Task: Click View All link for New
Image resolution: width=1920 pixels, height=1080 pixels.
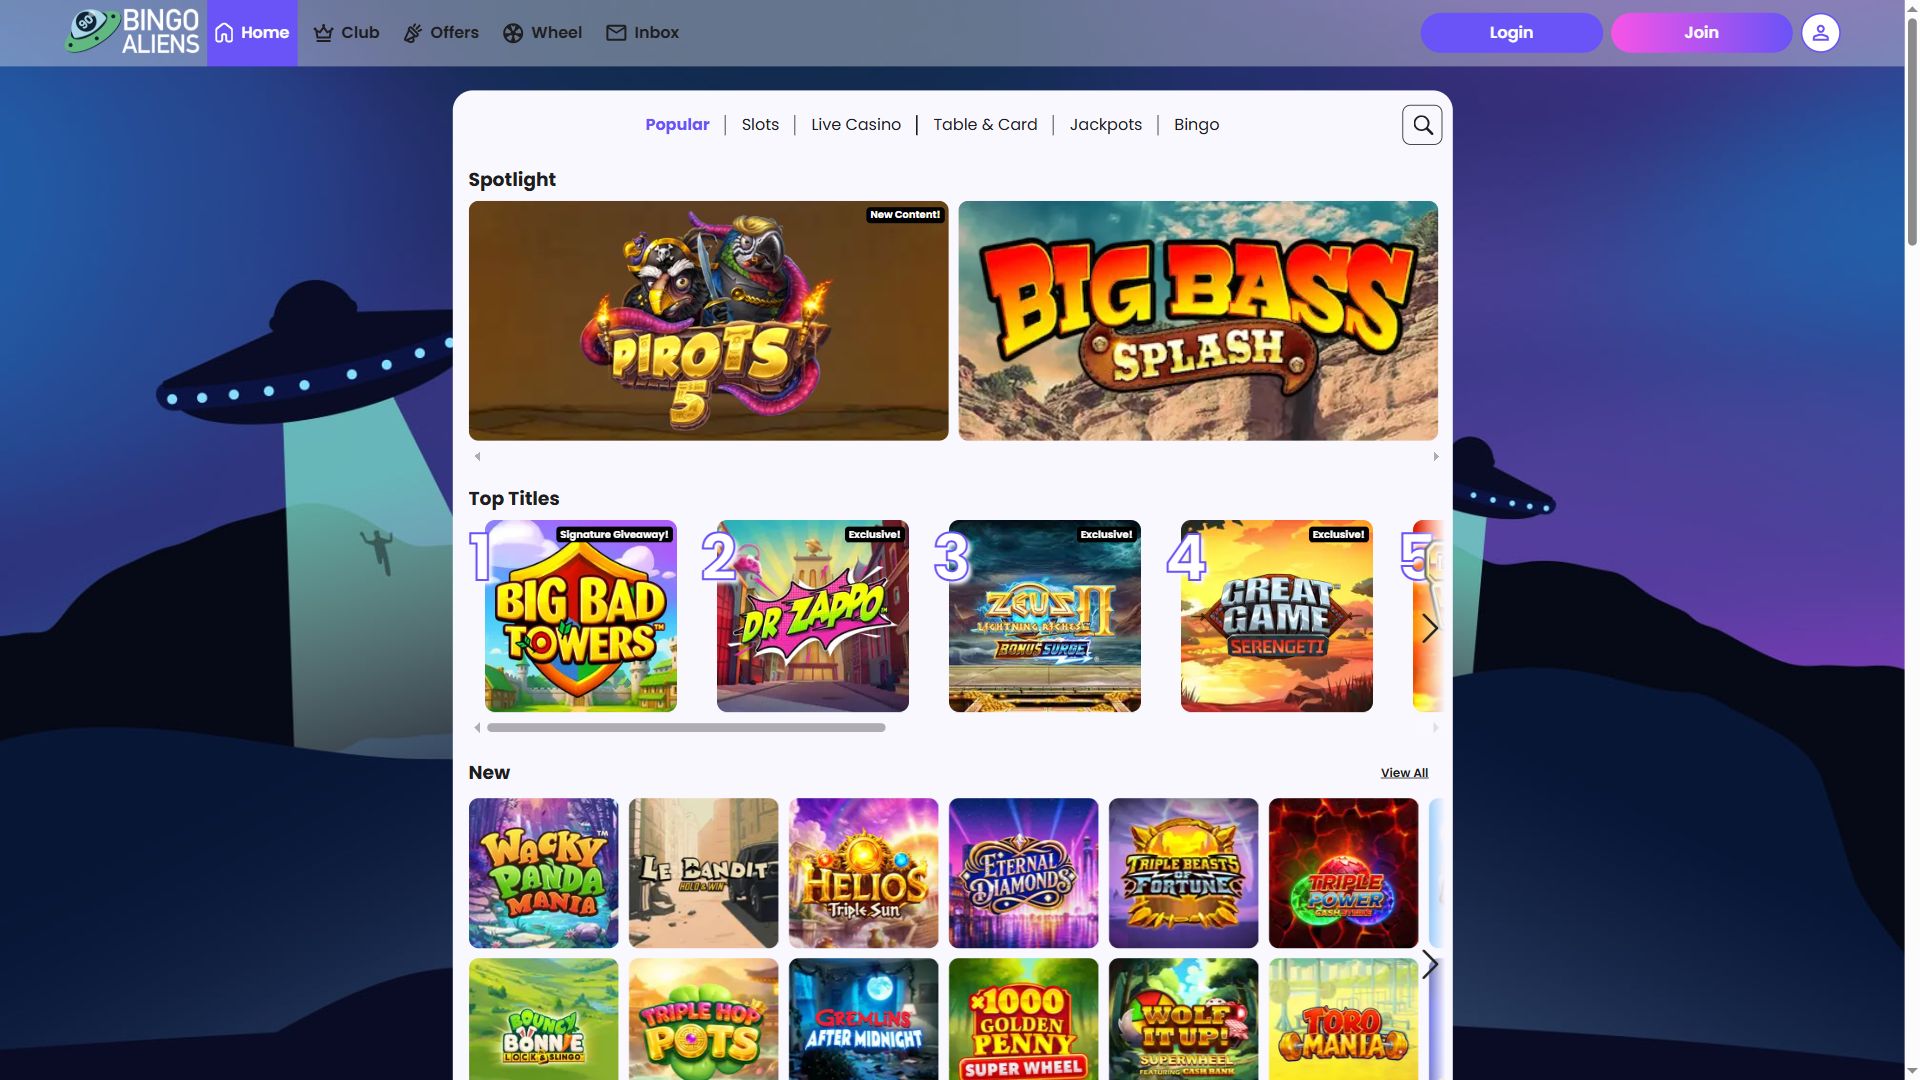Action: coord(1404,773)
